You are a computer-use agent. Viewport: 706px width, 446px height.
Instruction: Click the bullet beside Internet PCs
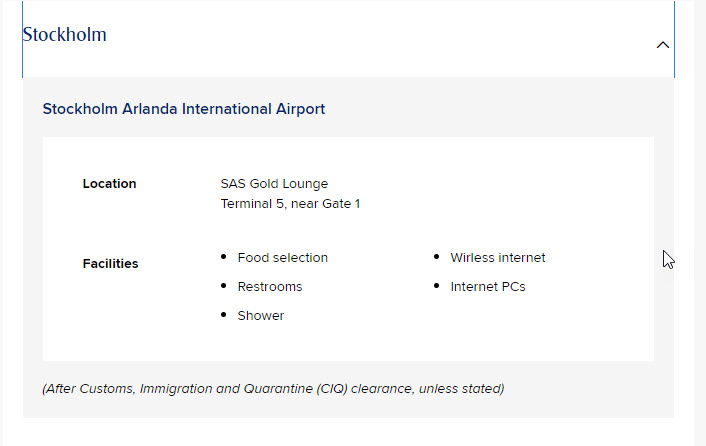click(437, 286)
